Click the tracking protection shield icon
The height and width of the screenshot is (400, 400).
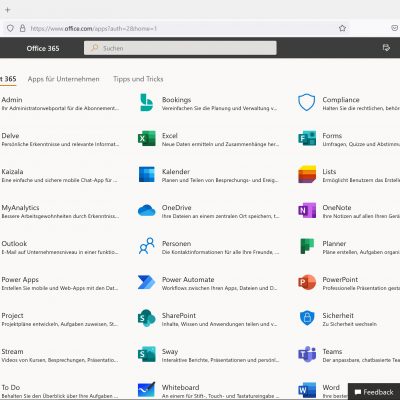pyautogui.click(x=10, y=28)
